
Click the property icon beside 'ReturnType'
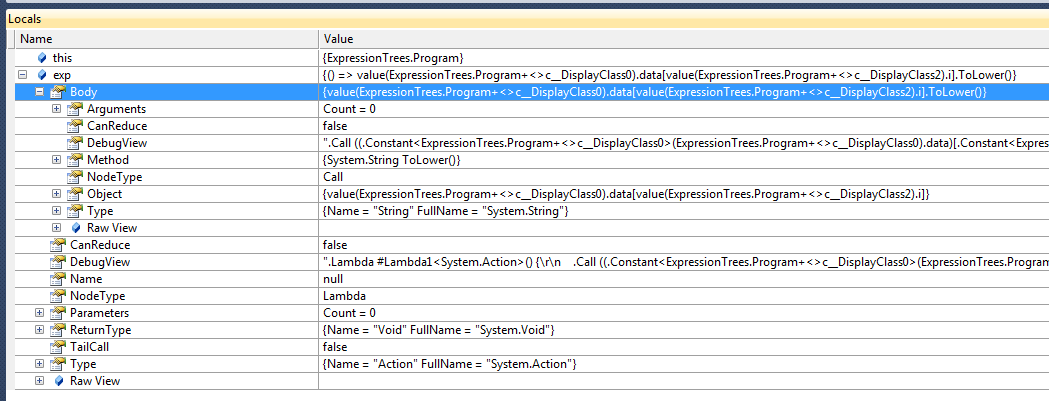59,329
